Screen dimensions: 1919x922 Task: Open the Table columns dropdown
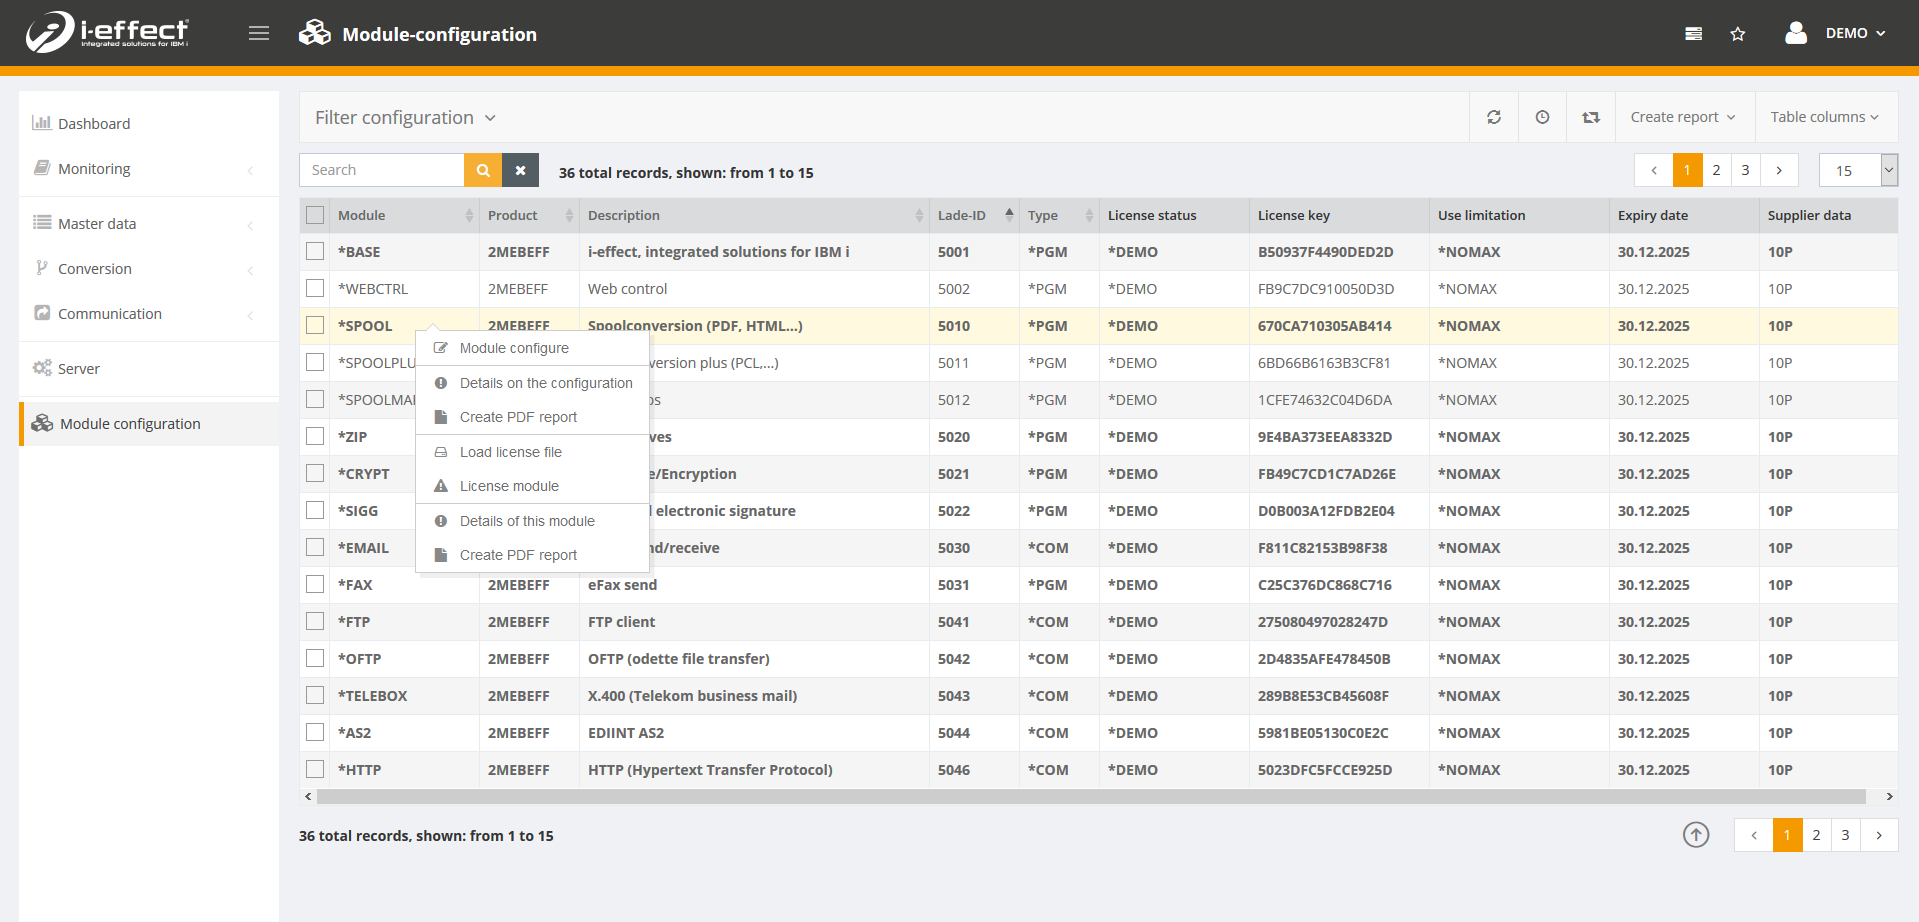tap(1824, 117)
